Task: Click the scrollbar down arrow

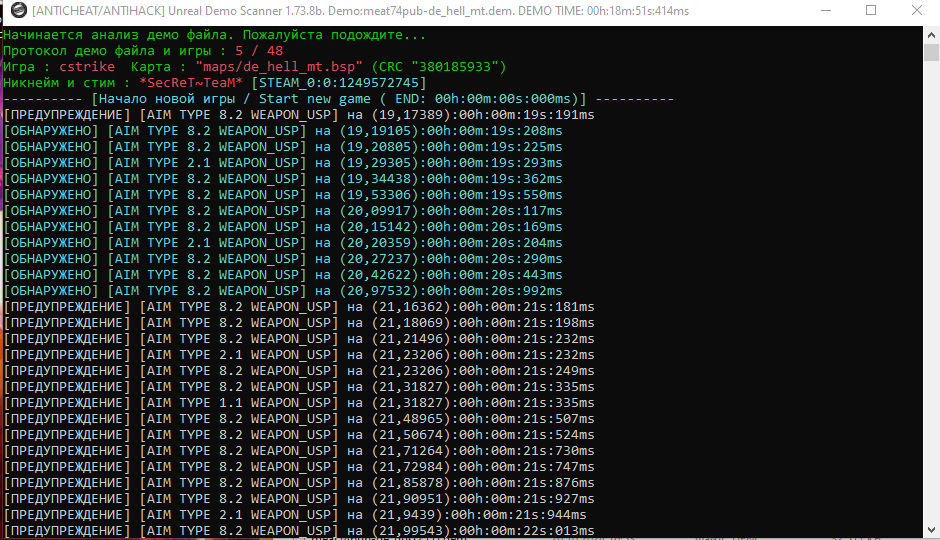Action: [x=931, y=530]
